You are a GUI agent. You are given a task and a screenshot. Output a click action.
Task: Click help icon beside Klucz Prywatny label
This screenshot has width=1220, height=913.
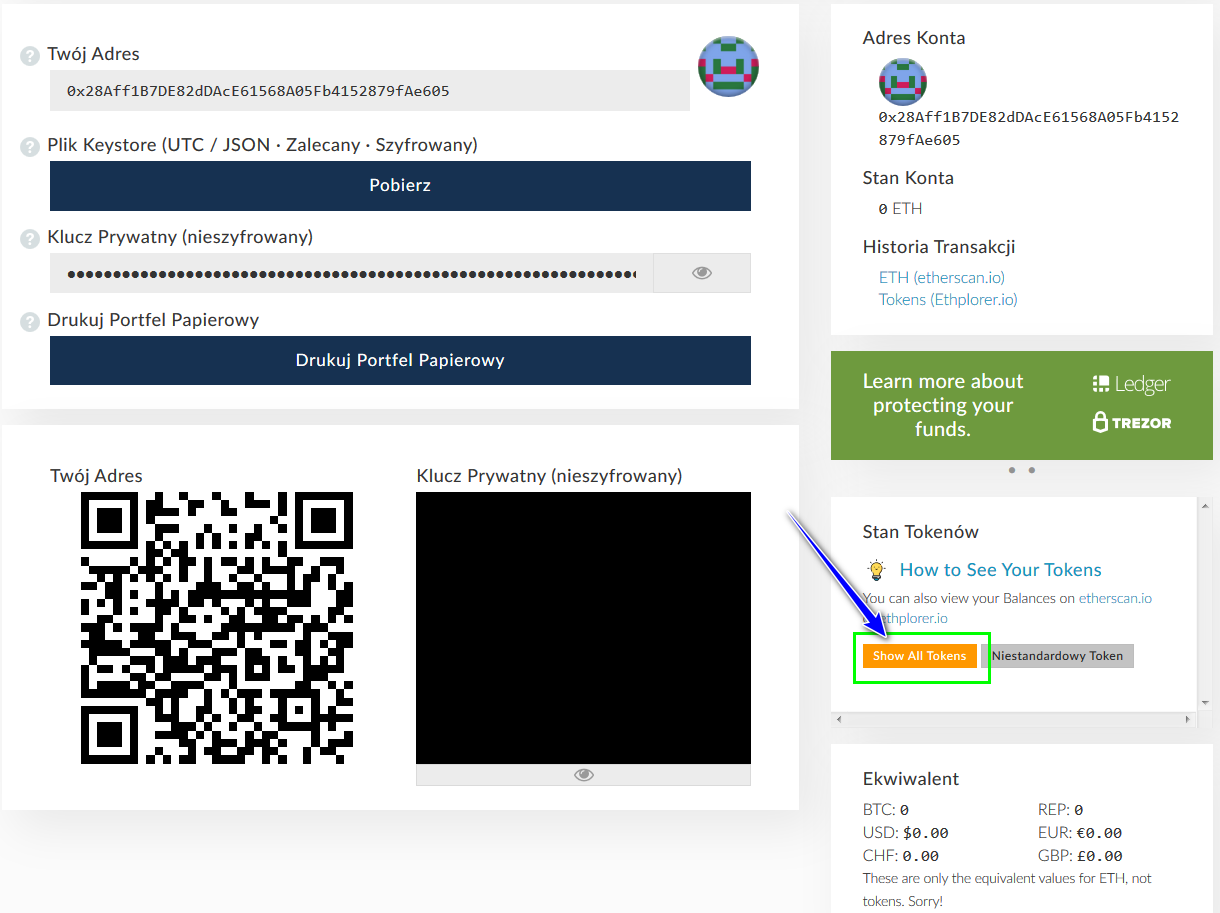pyautogui.click(x=30, y=239)
